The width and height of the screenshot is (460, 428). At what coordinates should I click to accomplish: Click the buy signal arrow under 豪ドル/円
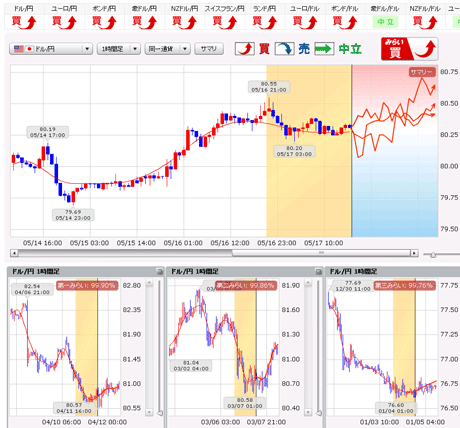point(144,22)
